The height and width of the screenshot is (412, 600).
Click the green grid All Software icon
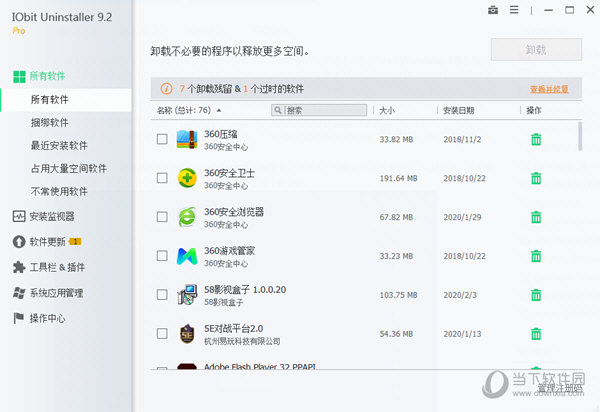(x=19, y=77)
